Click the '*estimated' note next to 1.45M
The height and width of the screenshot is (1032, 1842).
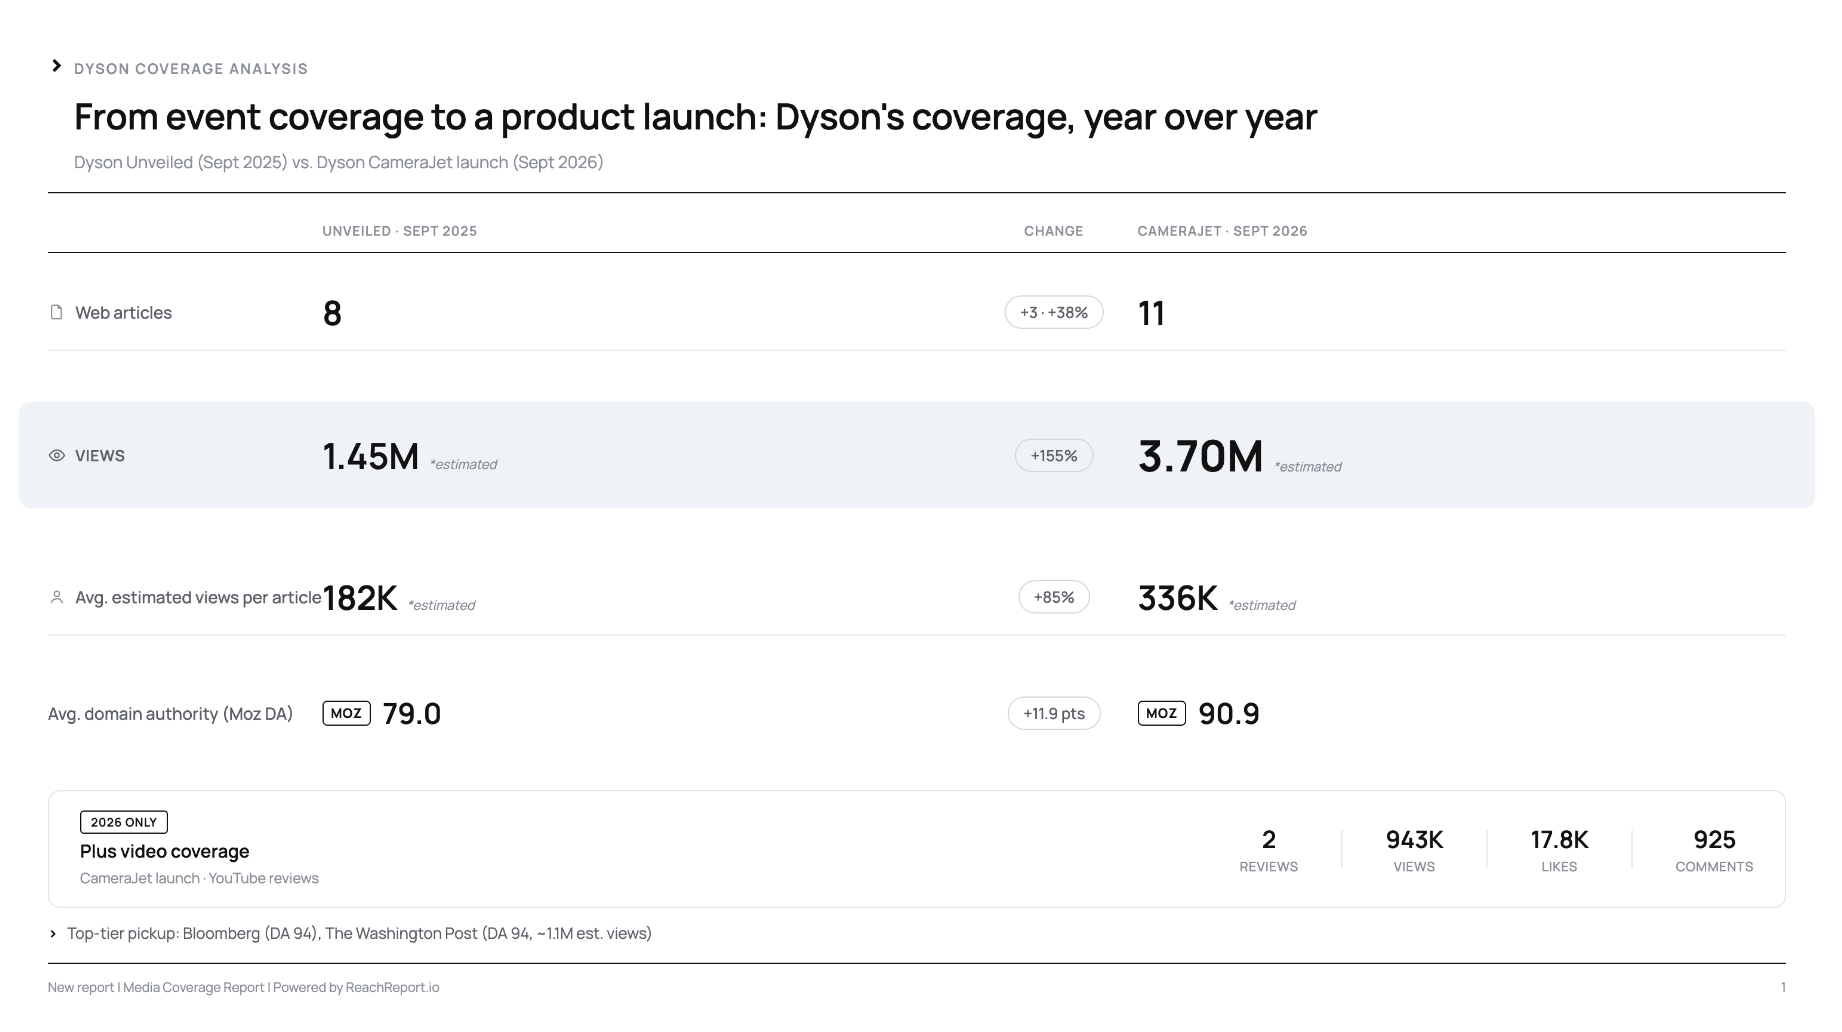click(x=463, y=465)
